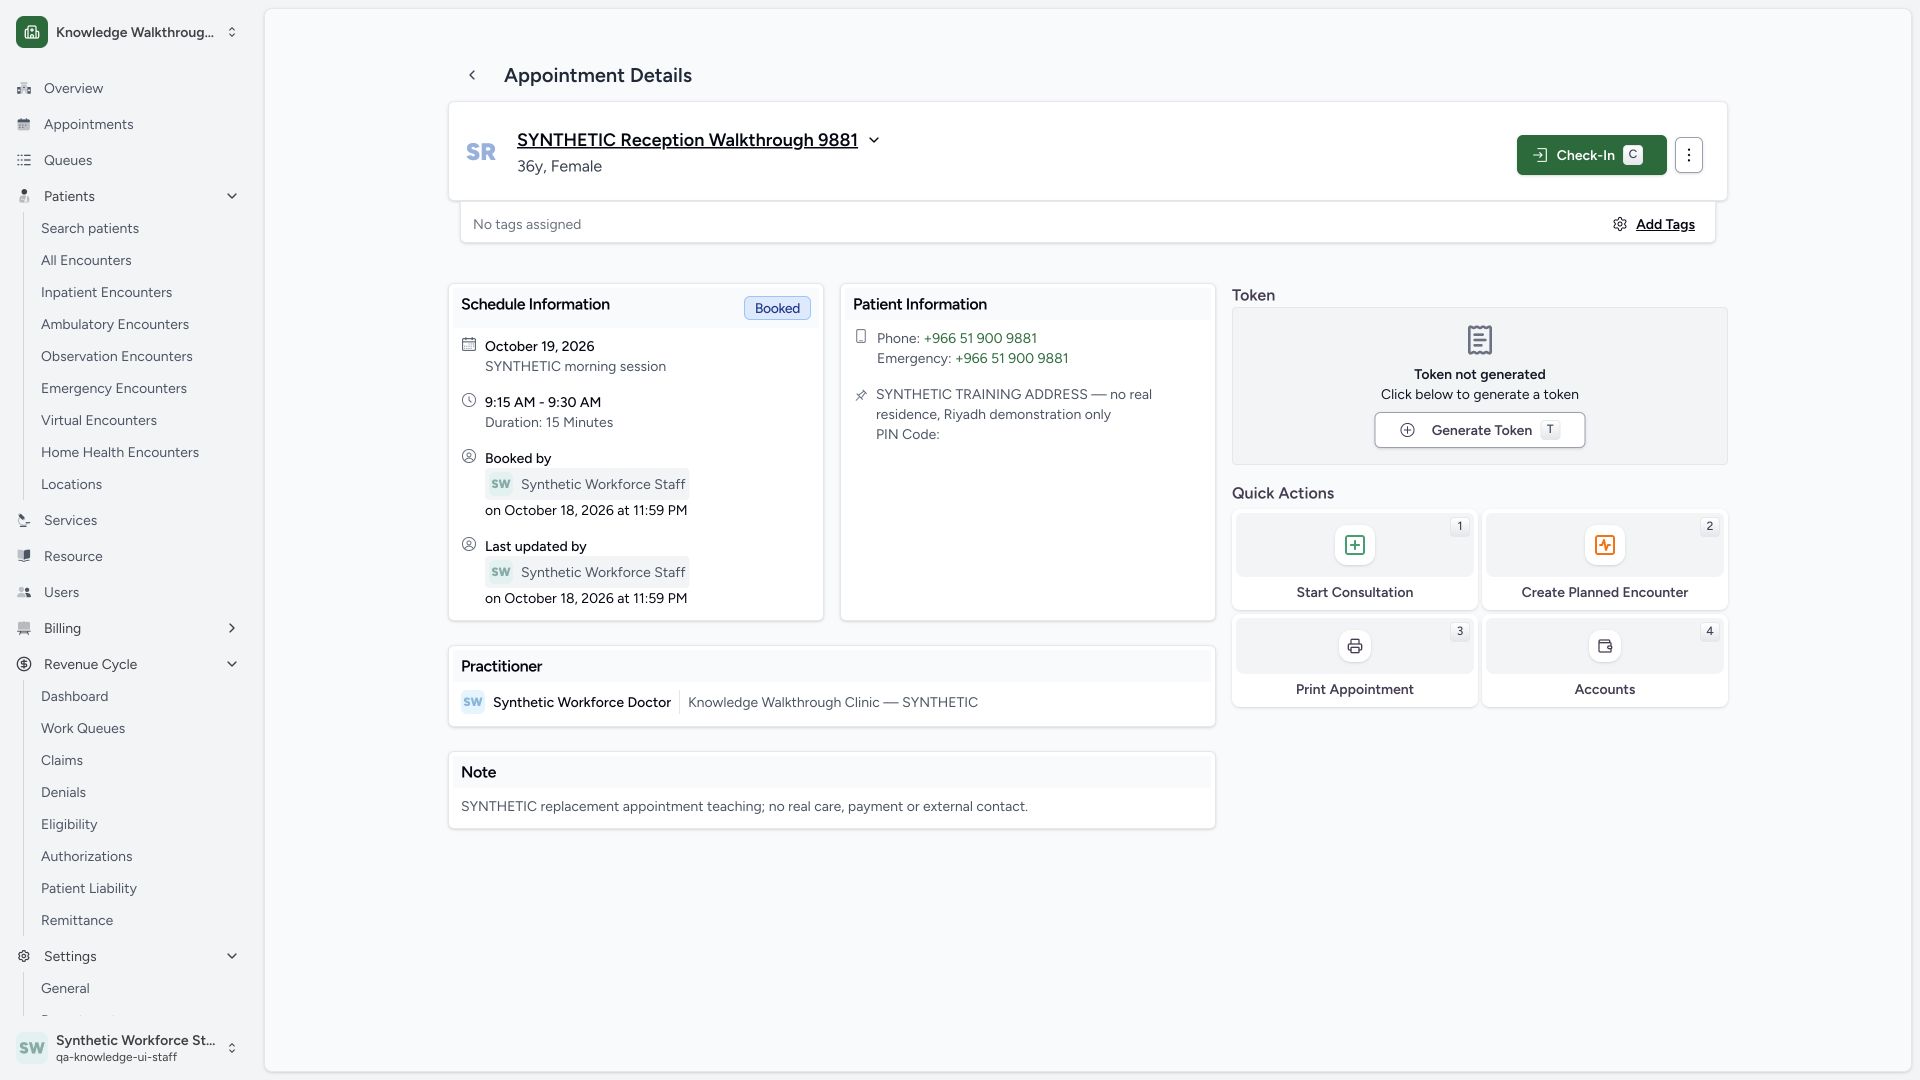This screenshot has width=1920, height=1080.
Task: Go back using the arrow beside Appointment Details
Action: tap(472, 75)
